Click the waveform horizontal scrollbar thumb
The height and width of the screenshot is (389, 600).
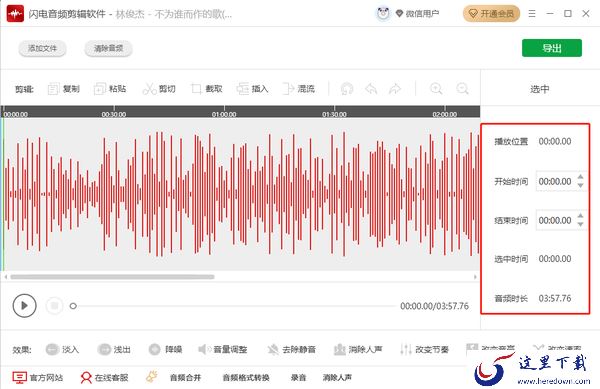click(x=112, y=277)
